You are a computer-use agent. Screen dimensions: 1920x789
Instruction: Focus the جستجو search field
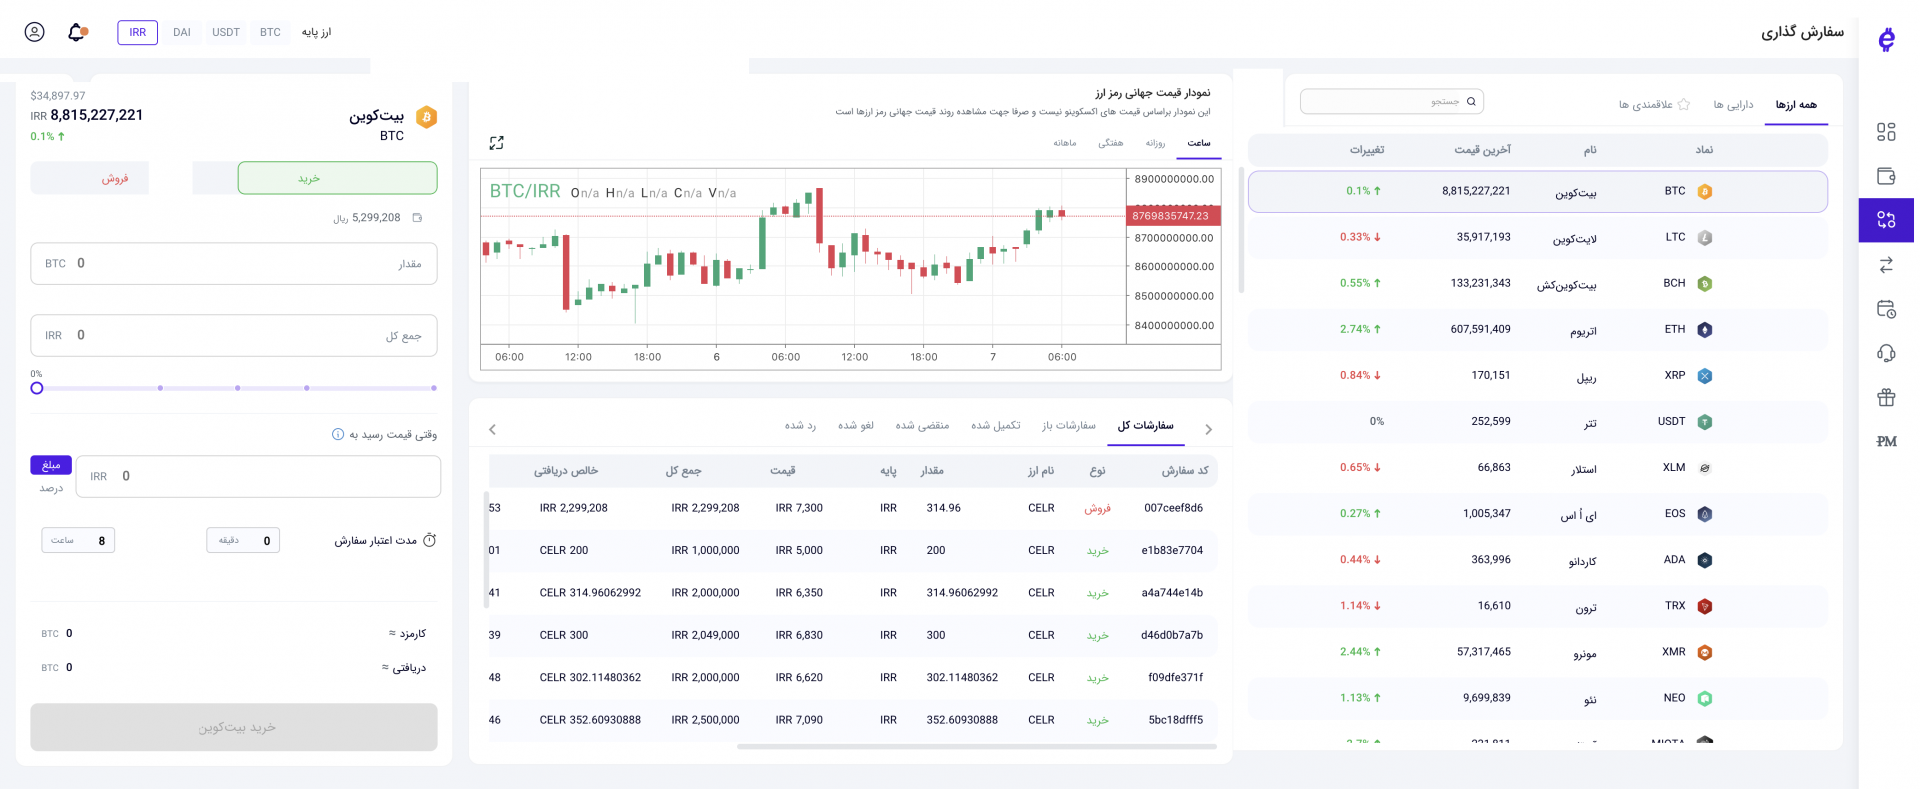1392,101
